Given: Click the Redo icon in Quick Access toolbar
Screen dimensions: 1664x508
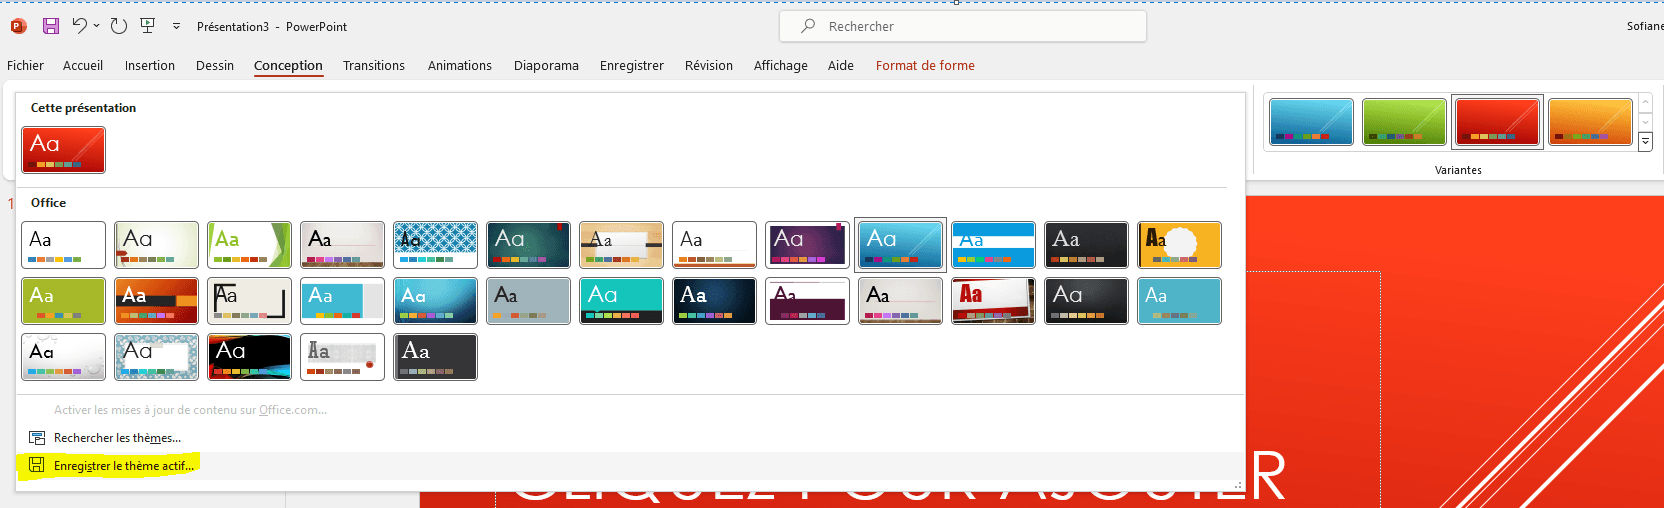Looking at the screenshot, I should pos(119,26).
